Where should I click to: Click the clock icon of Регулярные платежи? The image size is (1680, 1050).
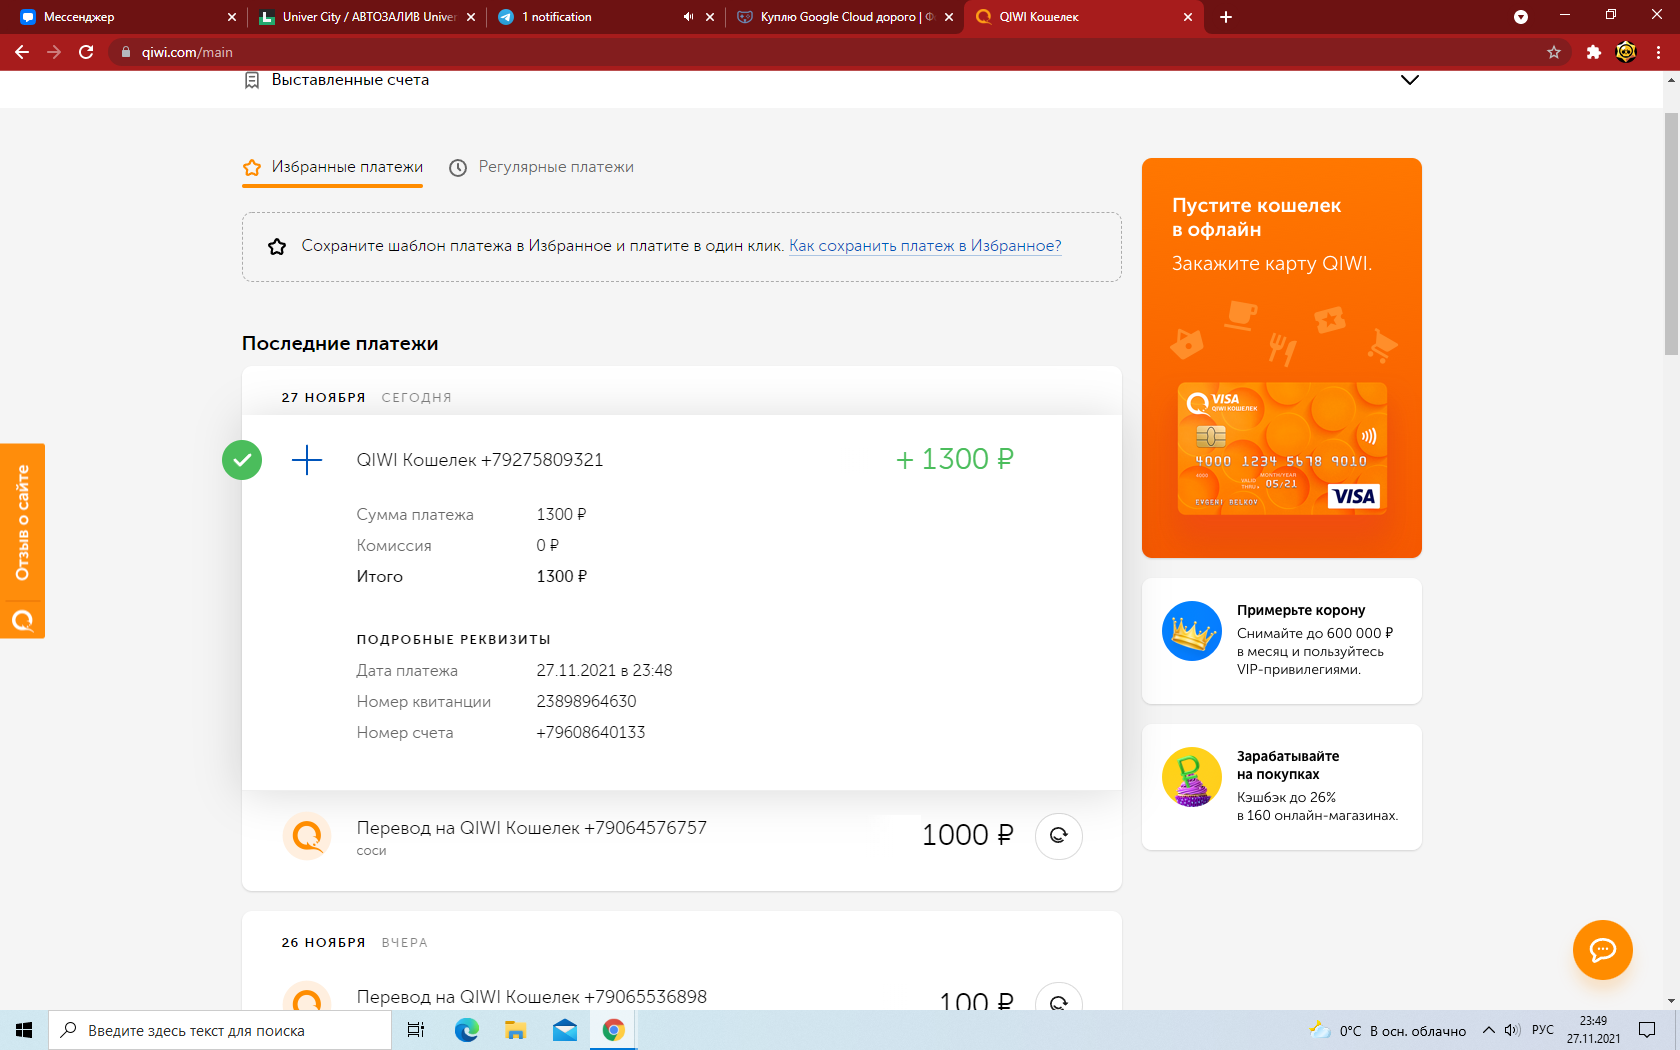(x=458, y=168)
